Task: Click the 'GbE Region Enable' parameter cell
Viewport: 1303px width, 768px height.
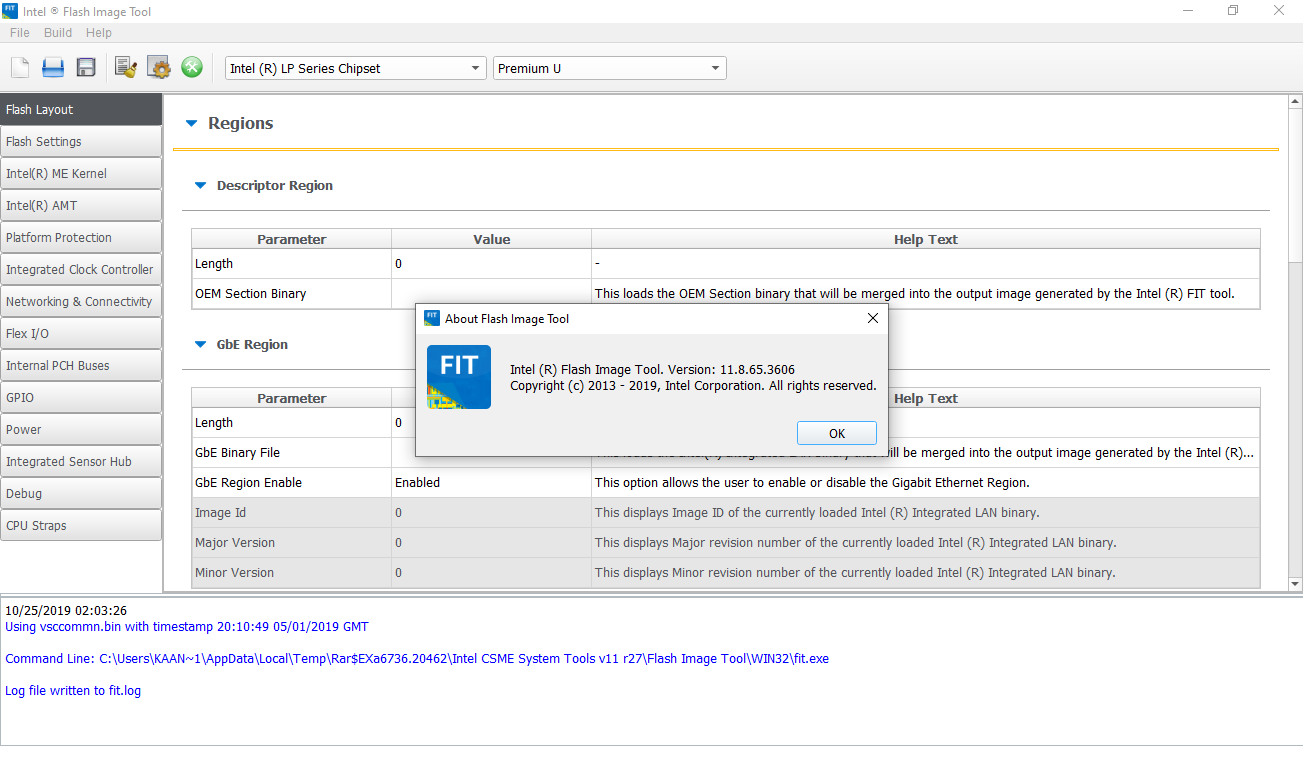Action: pyautogui.click(x=292, y=483)
